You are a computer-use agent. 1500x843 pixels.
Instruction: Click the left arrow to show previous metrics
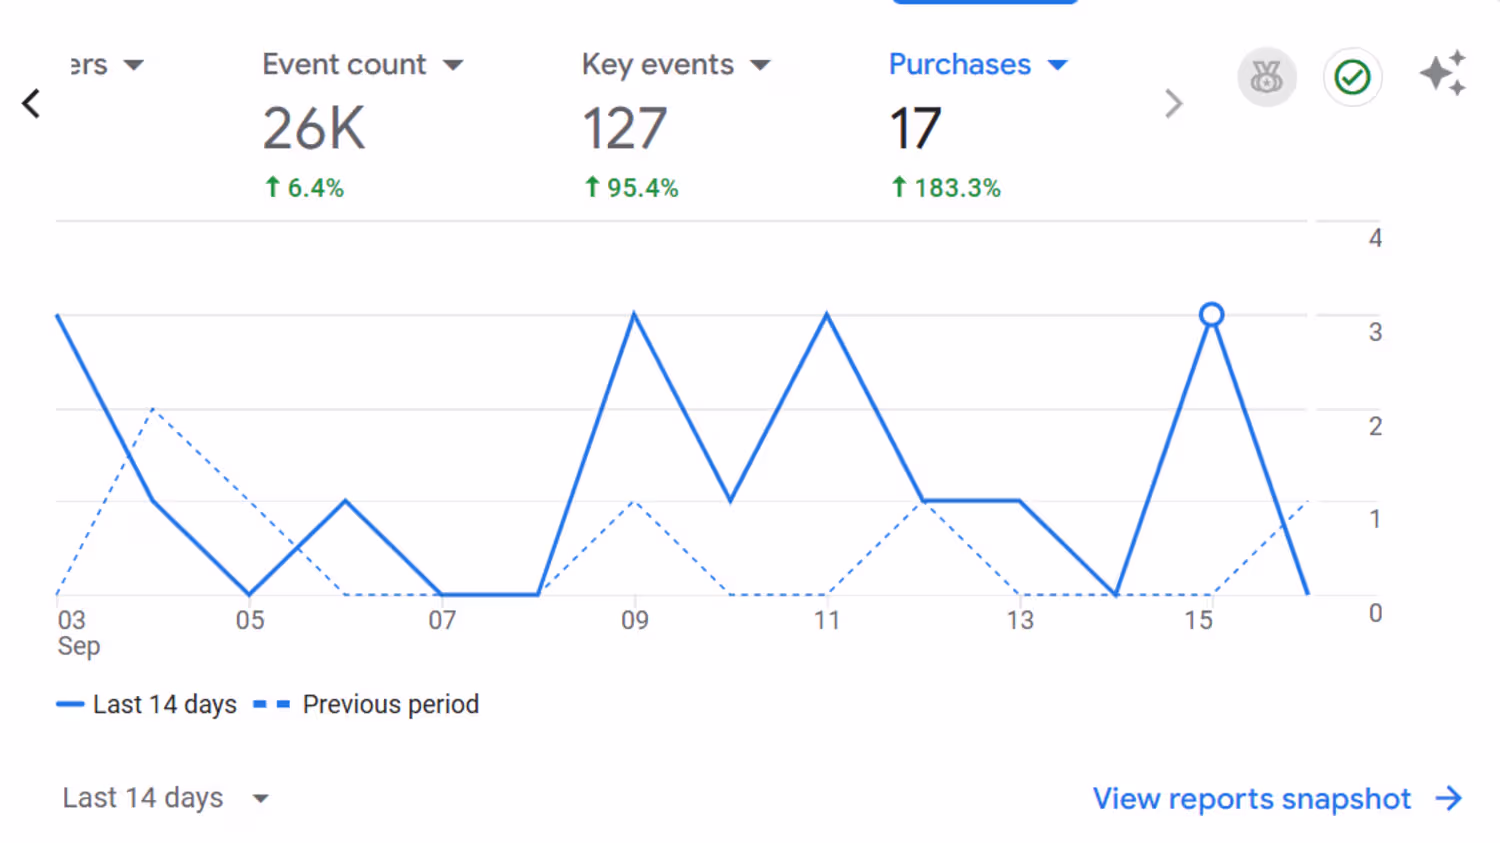click(x=31, y=103)
